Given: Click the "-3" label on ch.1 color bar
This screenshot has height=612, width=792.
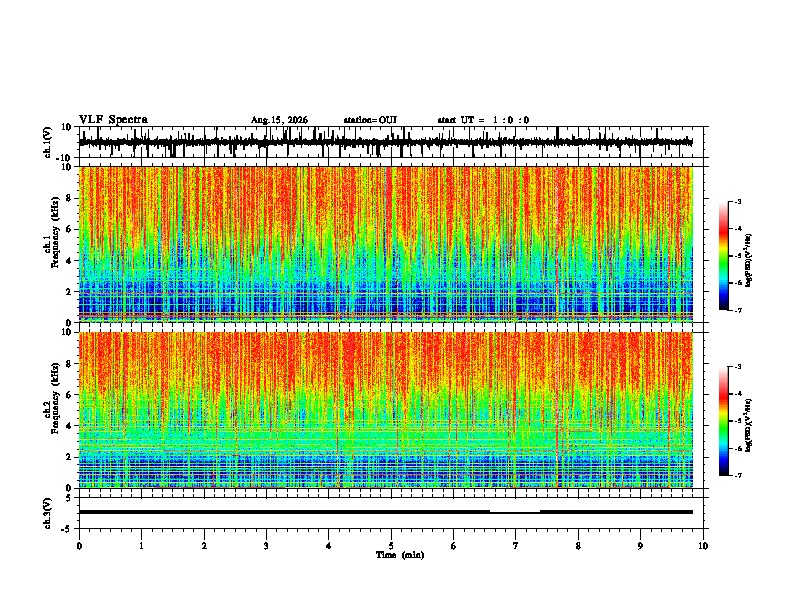Looking at the screenshot, I should tap(737, 202).
